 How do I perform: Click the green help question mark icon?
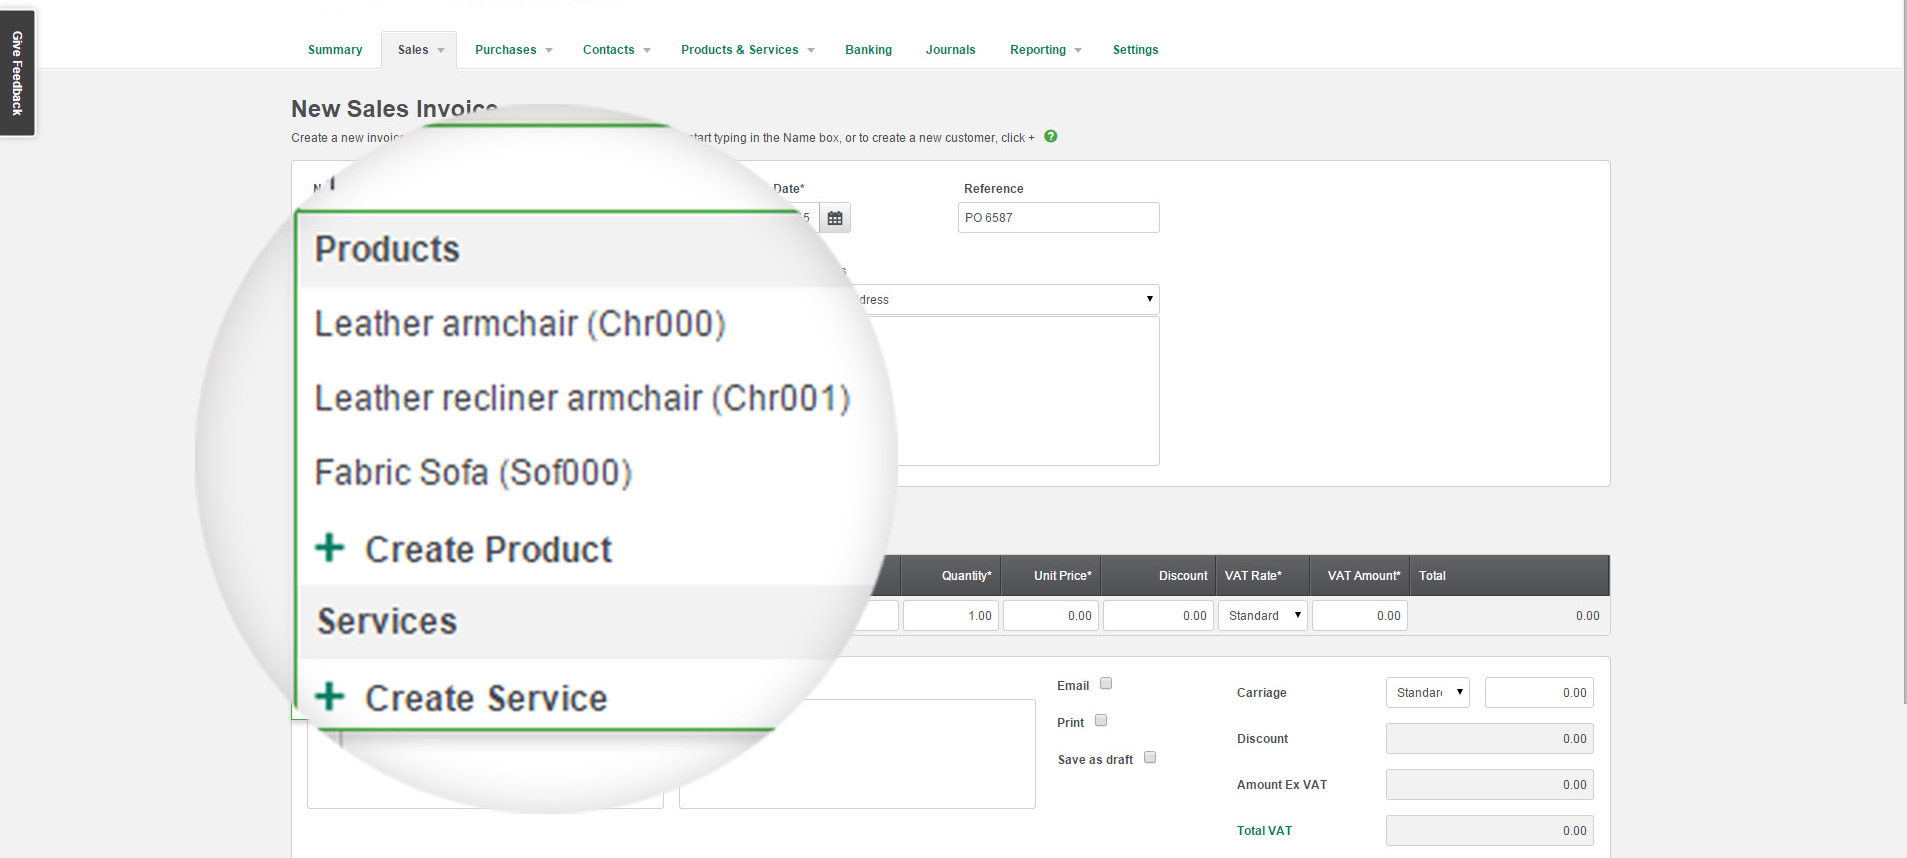(1050, 137)
